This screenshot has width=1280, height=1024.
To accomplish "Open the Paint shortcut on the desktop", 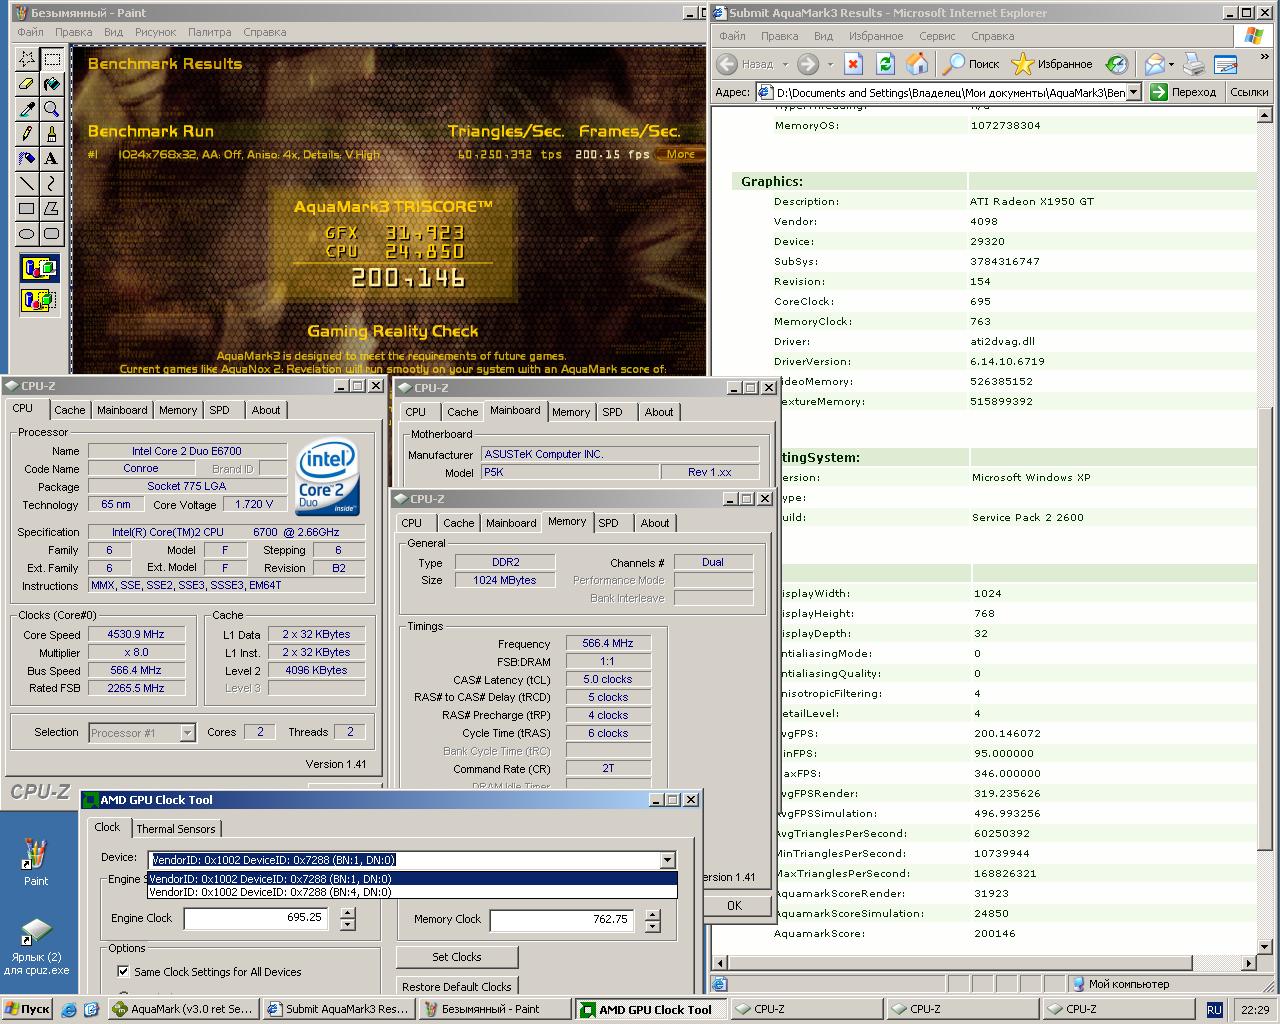I will pos(36,862).
